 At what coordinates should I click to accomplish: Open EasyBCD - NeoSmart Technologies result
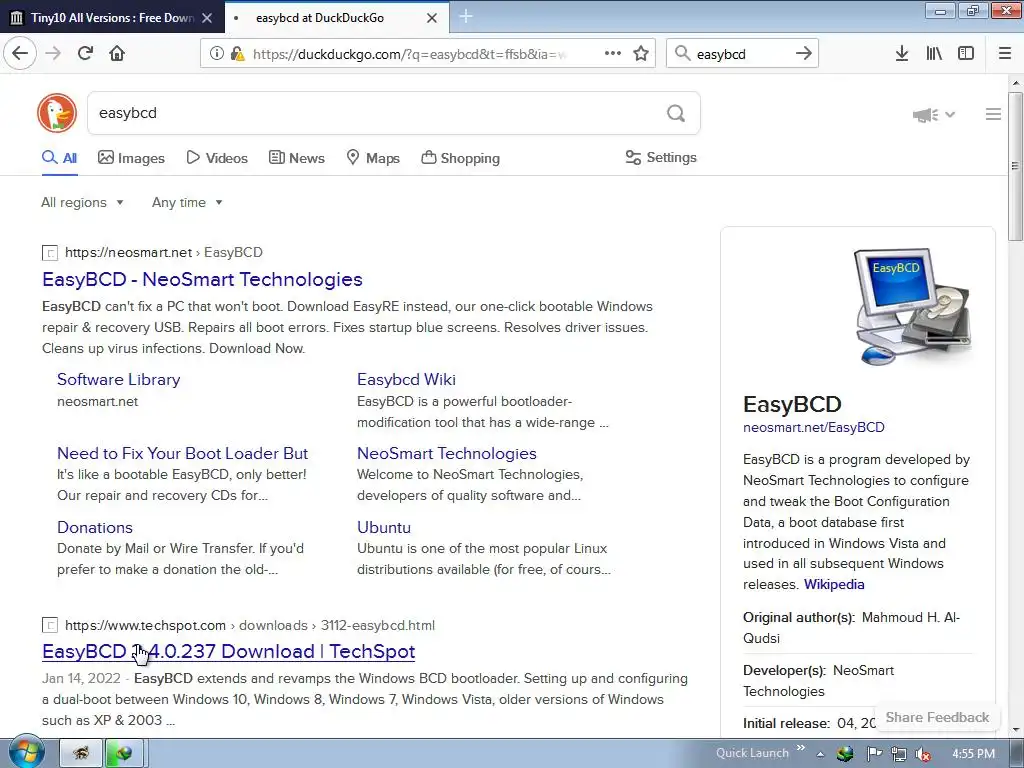202,279
